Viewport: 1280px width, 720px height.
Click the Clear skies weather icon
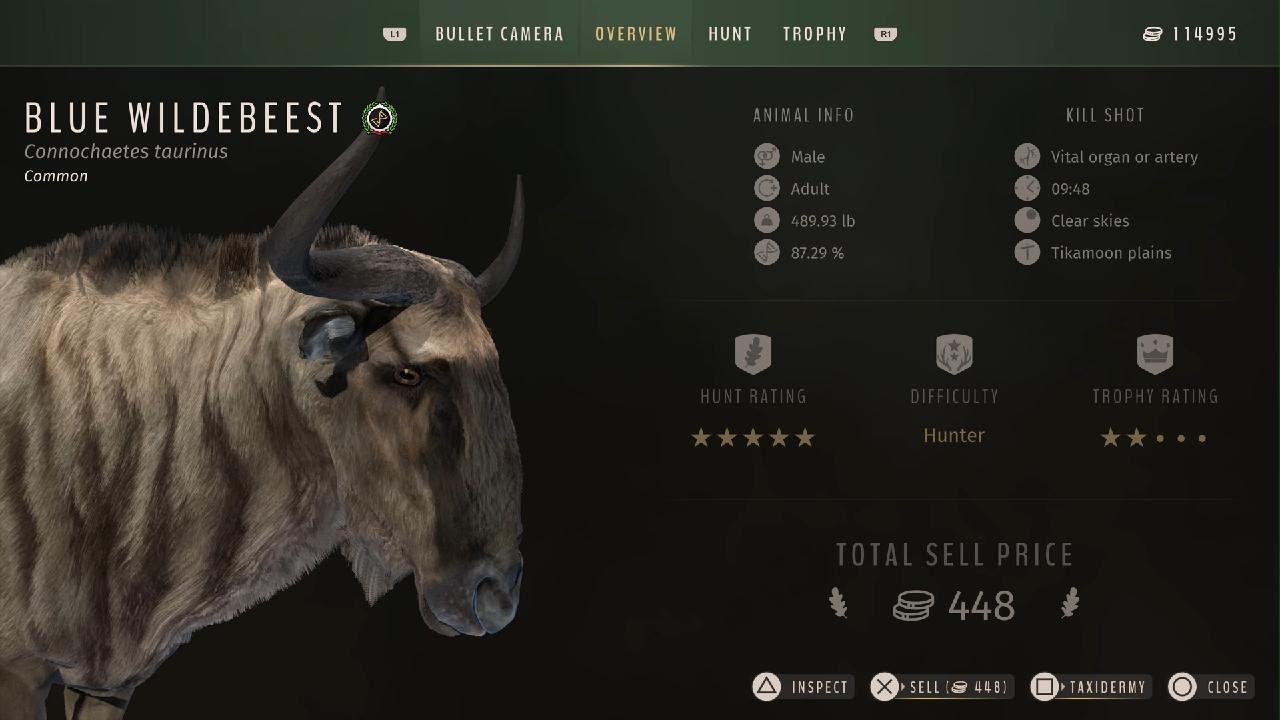(1027, 220)
